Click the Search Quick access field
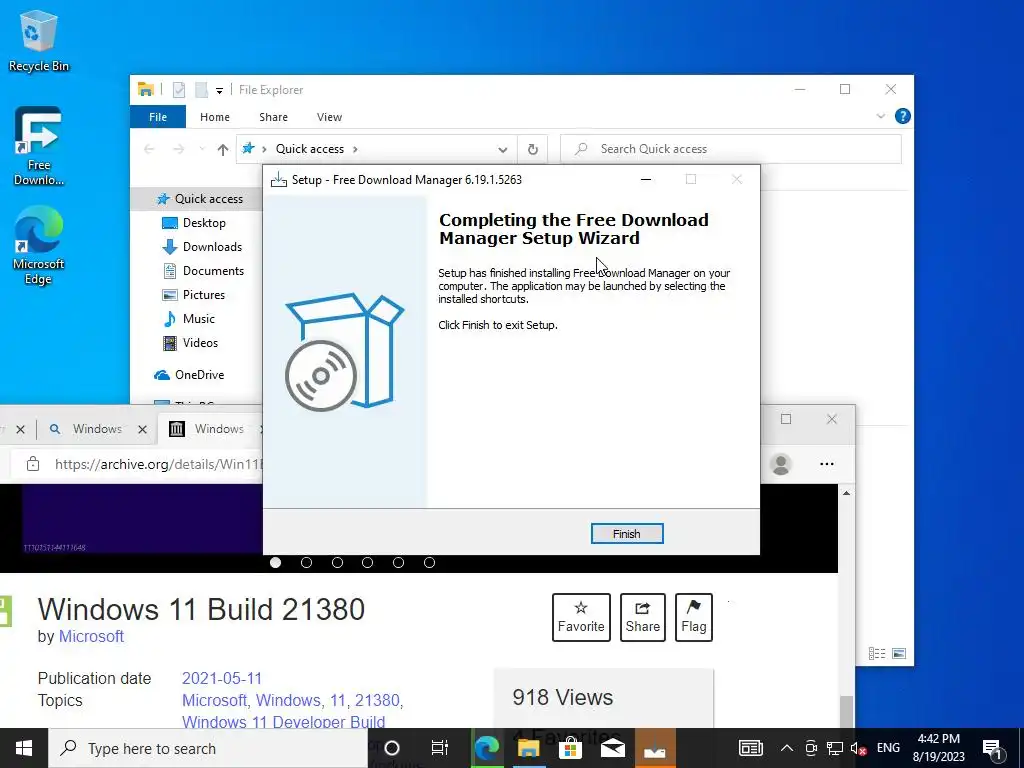Screen dimensions: 1024x768 731,149
